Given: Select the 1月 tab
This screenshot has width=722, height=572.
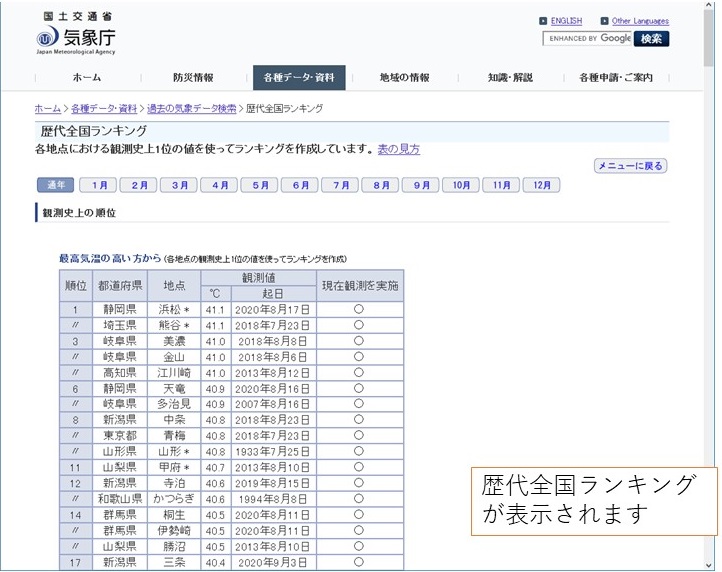Looking at the screenshot, I should [x=98, y=185].
